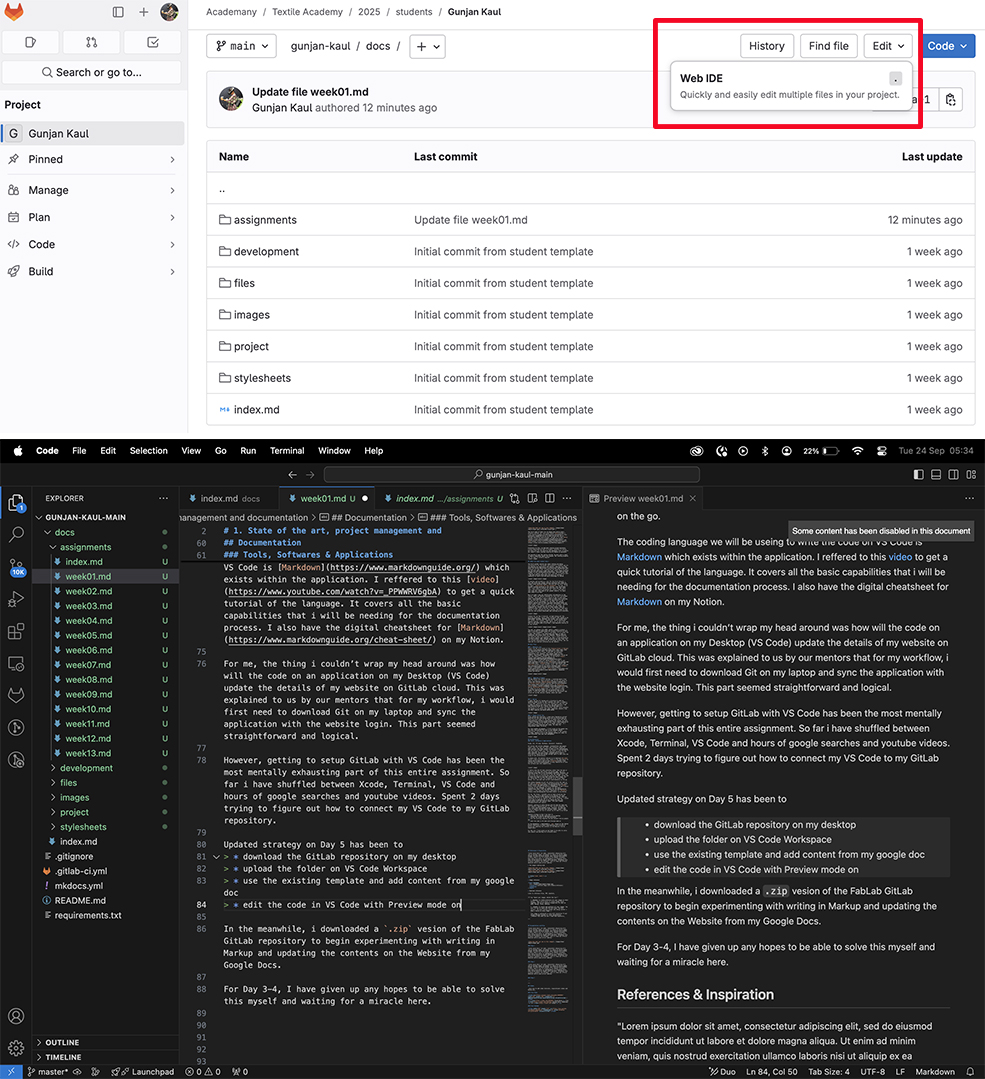Click the Wi-Fi icon in macOS menu bar

(x=857, y=451)
